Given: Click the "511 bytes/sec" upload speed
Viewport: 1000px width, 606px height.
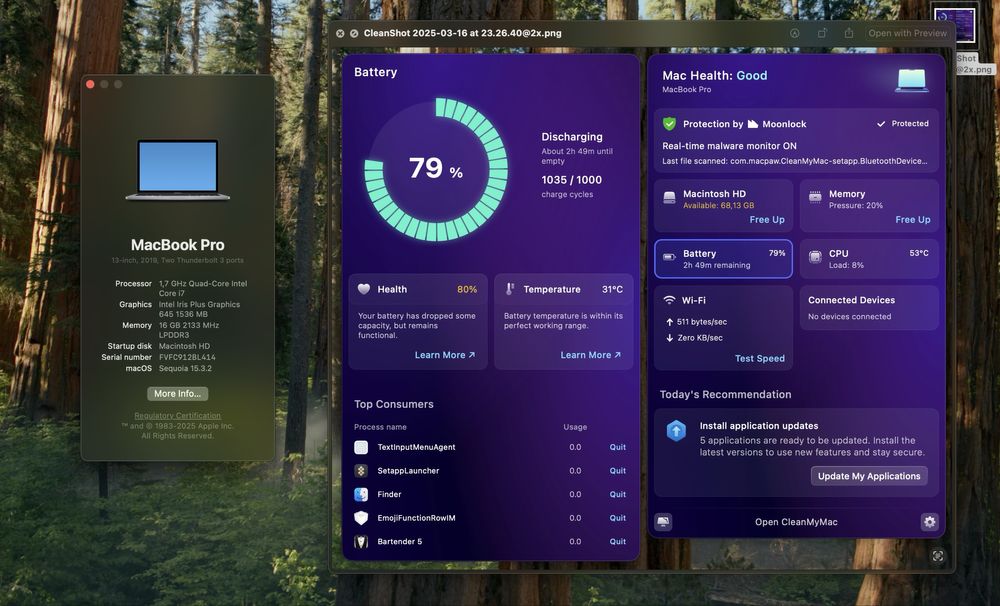Looking at the screenshot, I should [x=702, y=322].
